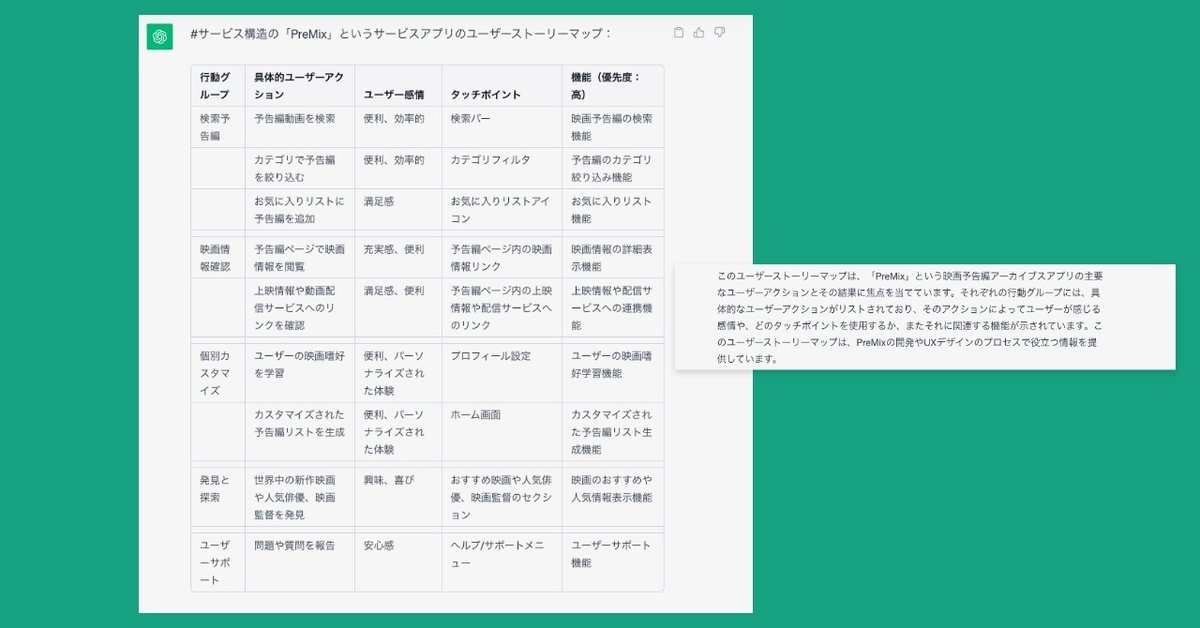Click the 'おすすめ映画や人気俳優、映画監督のセクション' cell
The image size is (1200, 628).
(x=502, y=497)
